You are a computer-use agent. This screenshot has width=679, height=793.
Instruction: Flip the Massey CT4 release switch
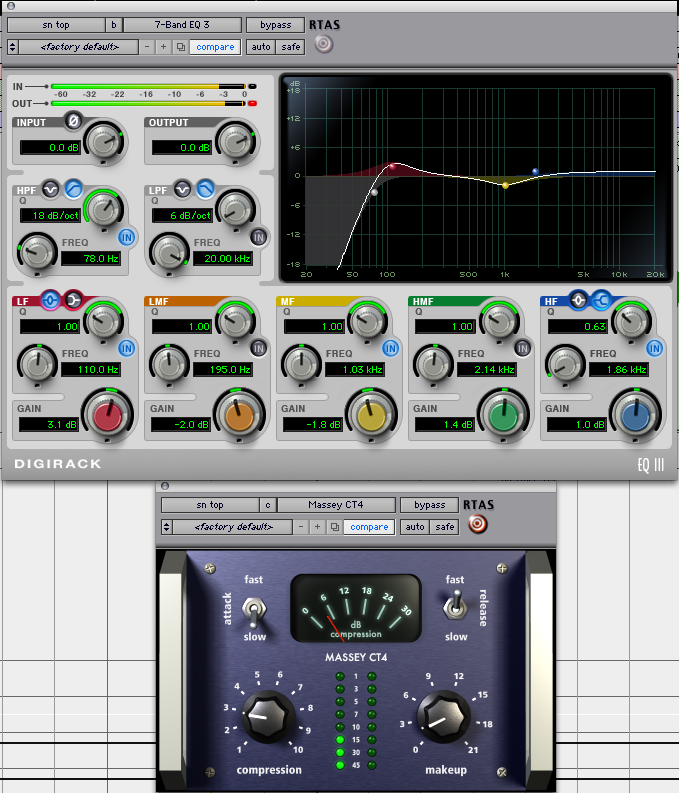point(456,606)
